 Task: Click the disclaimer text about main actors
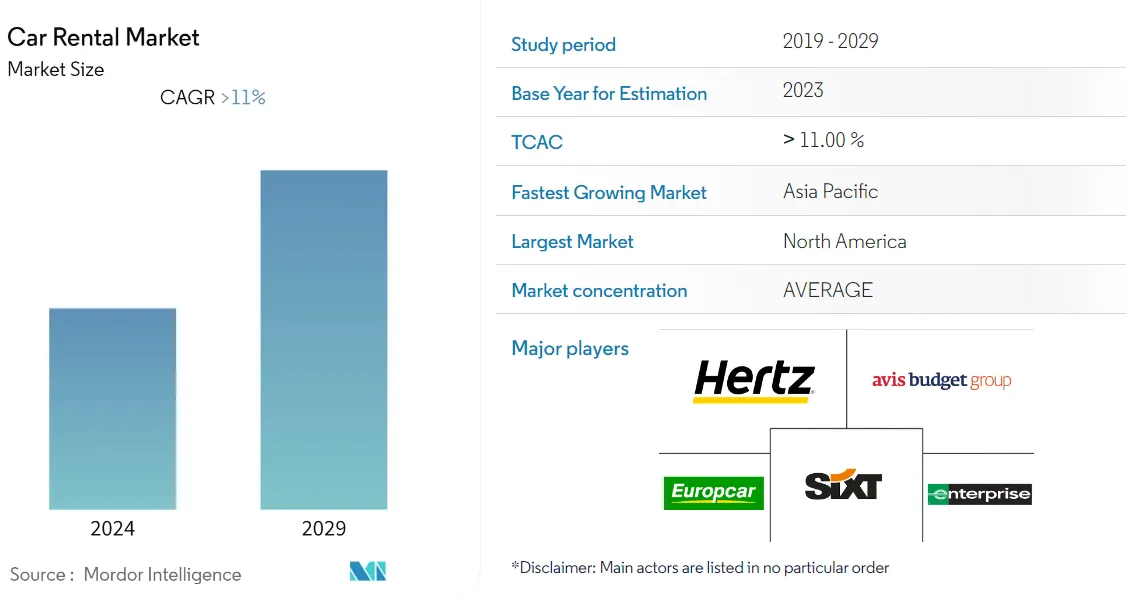(700, 568)
